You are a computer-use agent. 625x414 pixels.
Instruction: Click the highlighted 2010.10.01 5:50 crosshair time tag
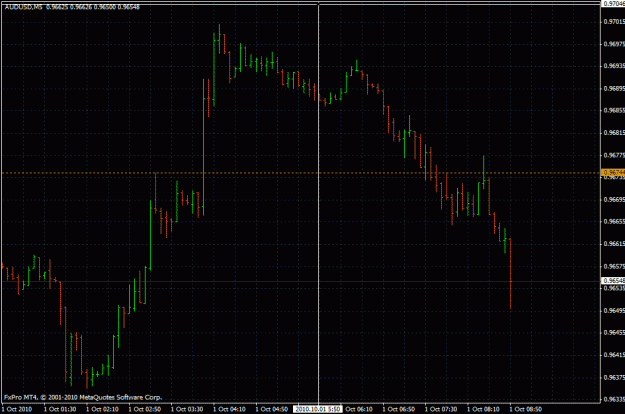click(x=318, y=409)
